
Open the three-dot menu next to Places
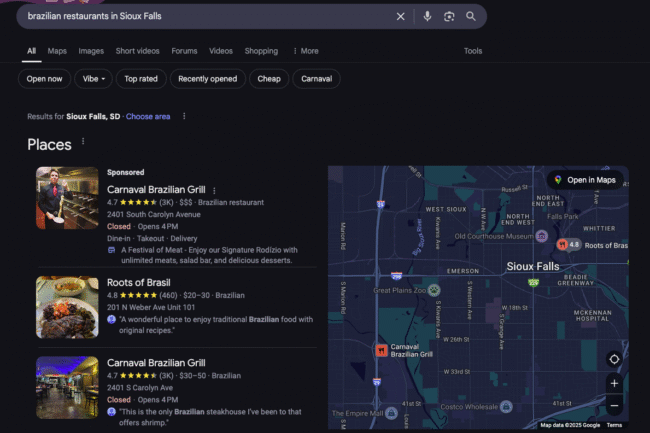[x=83, y=141]
